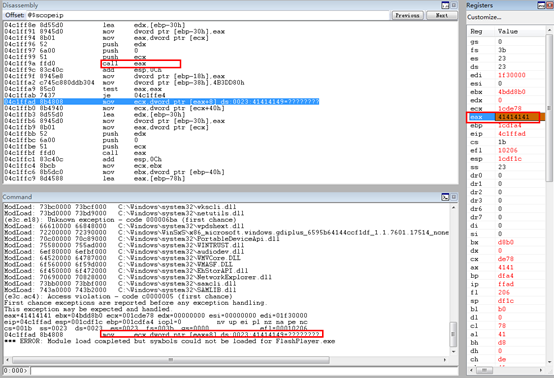Image resolution: width=554 pixels, height=378 pixels.
Task: Click the ModLoad WINTRUST.dll line
Action: (124, 245)
